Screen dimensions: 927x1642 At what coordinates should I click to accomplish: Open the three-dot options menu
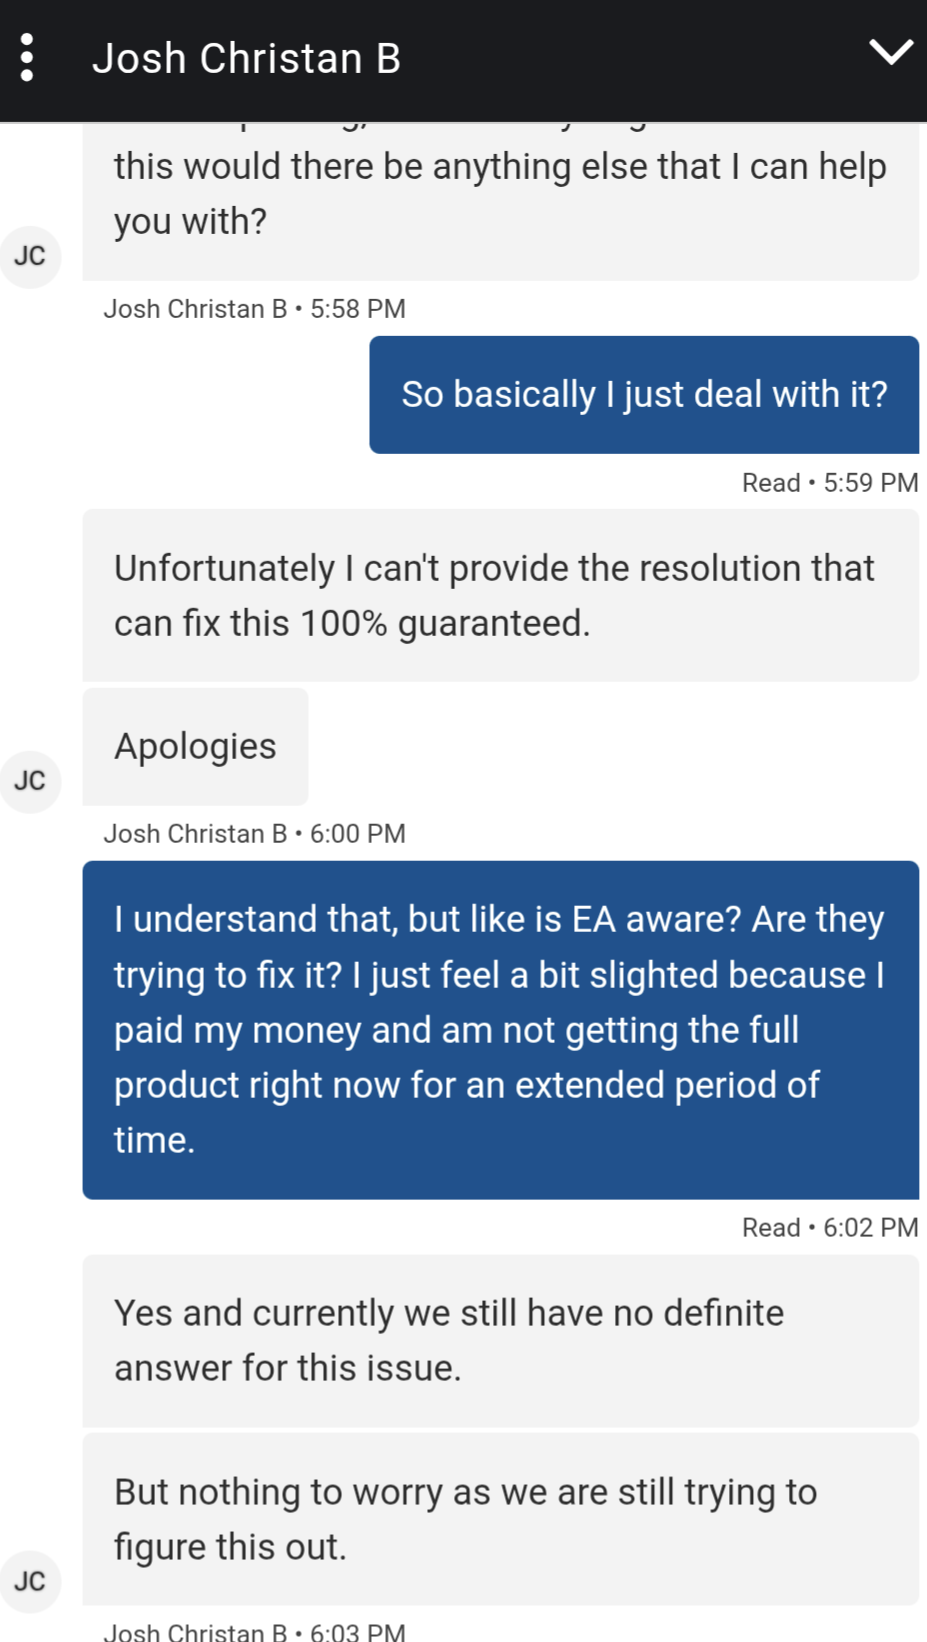27,58
